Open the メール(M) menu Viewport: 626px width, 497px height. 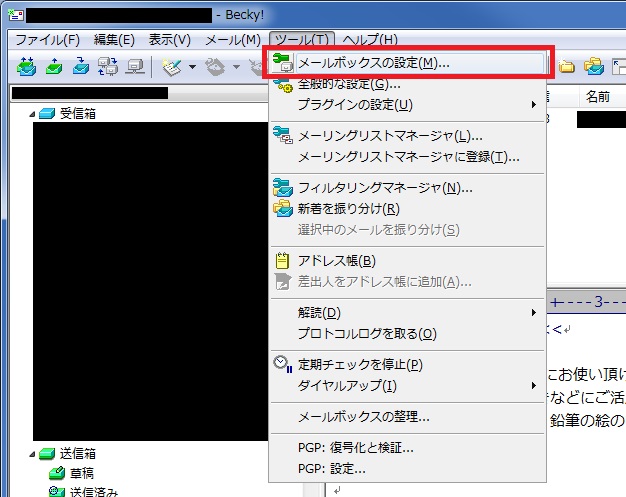pyautogui.click(x=233, y=40)
